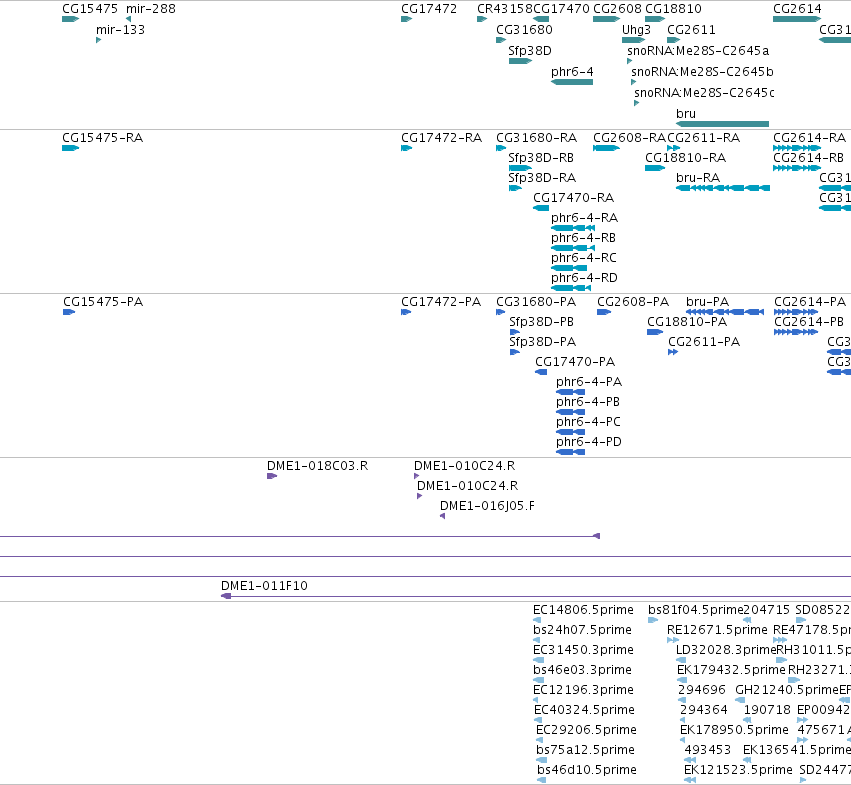The height and width of the screenshot is (785, 851).
Task: Click the CG2608 gene label
Action: tap(618, 9)
